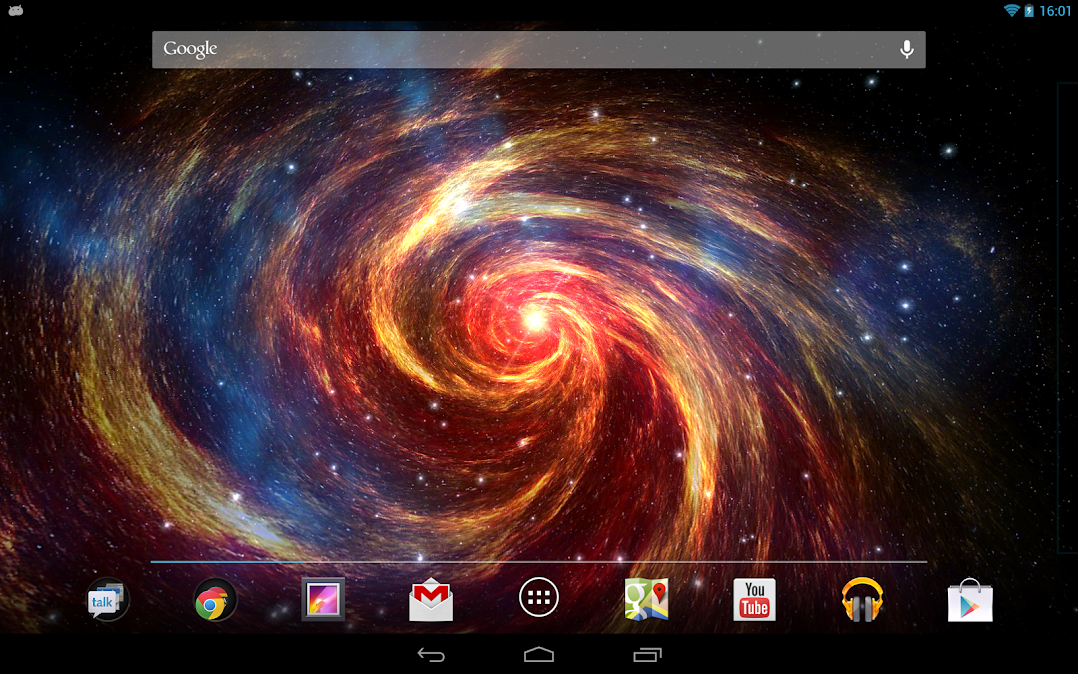Tap the battery charging indicator
This screenshot has height=674, width=1078.
click(1029, 10)
